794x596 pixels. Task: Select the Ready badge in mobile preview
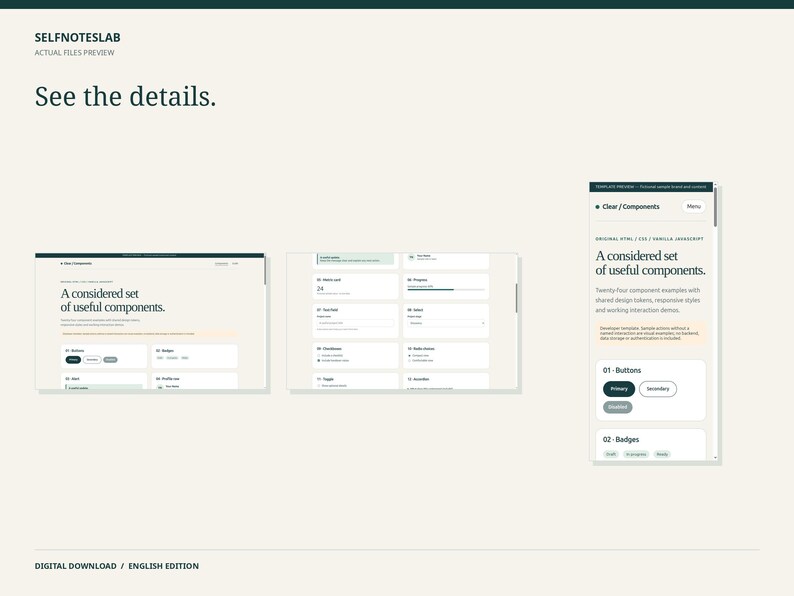662,454
